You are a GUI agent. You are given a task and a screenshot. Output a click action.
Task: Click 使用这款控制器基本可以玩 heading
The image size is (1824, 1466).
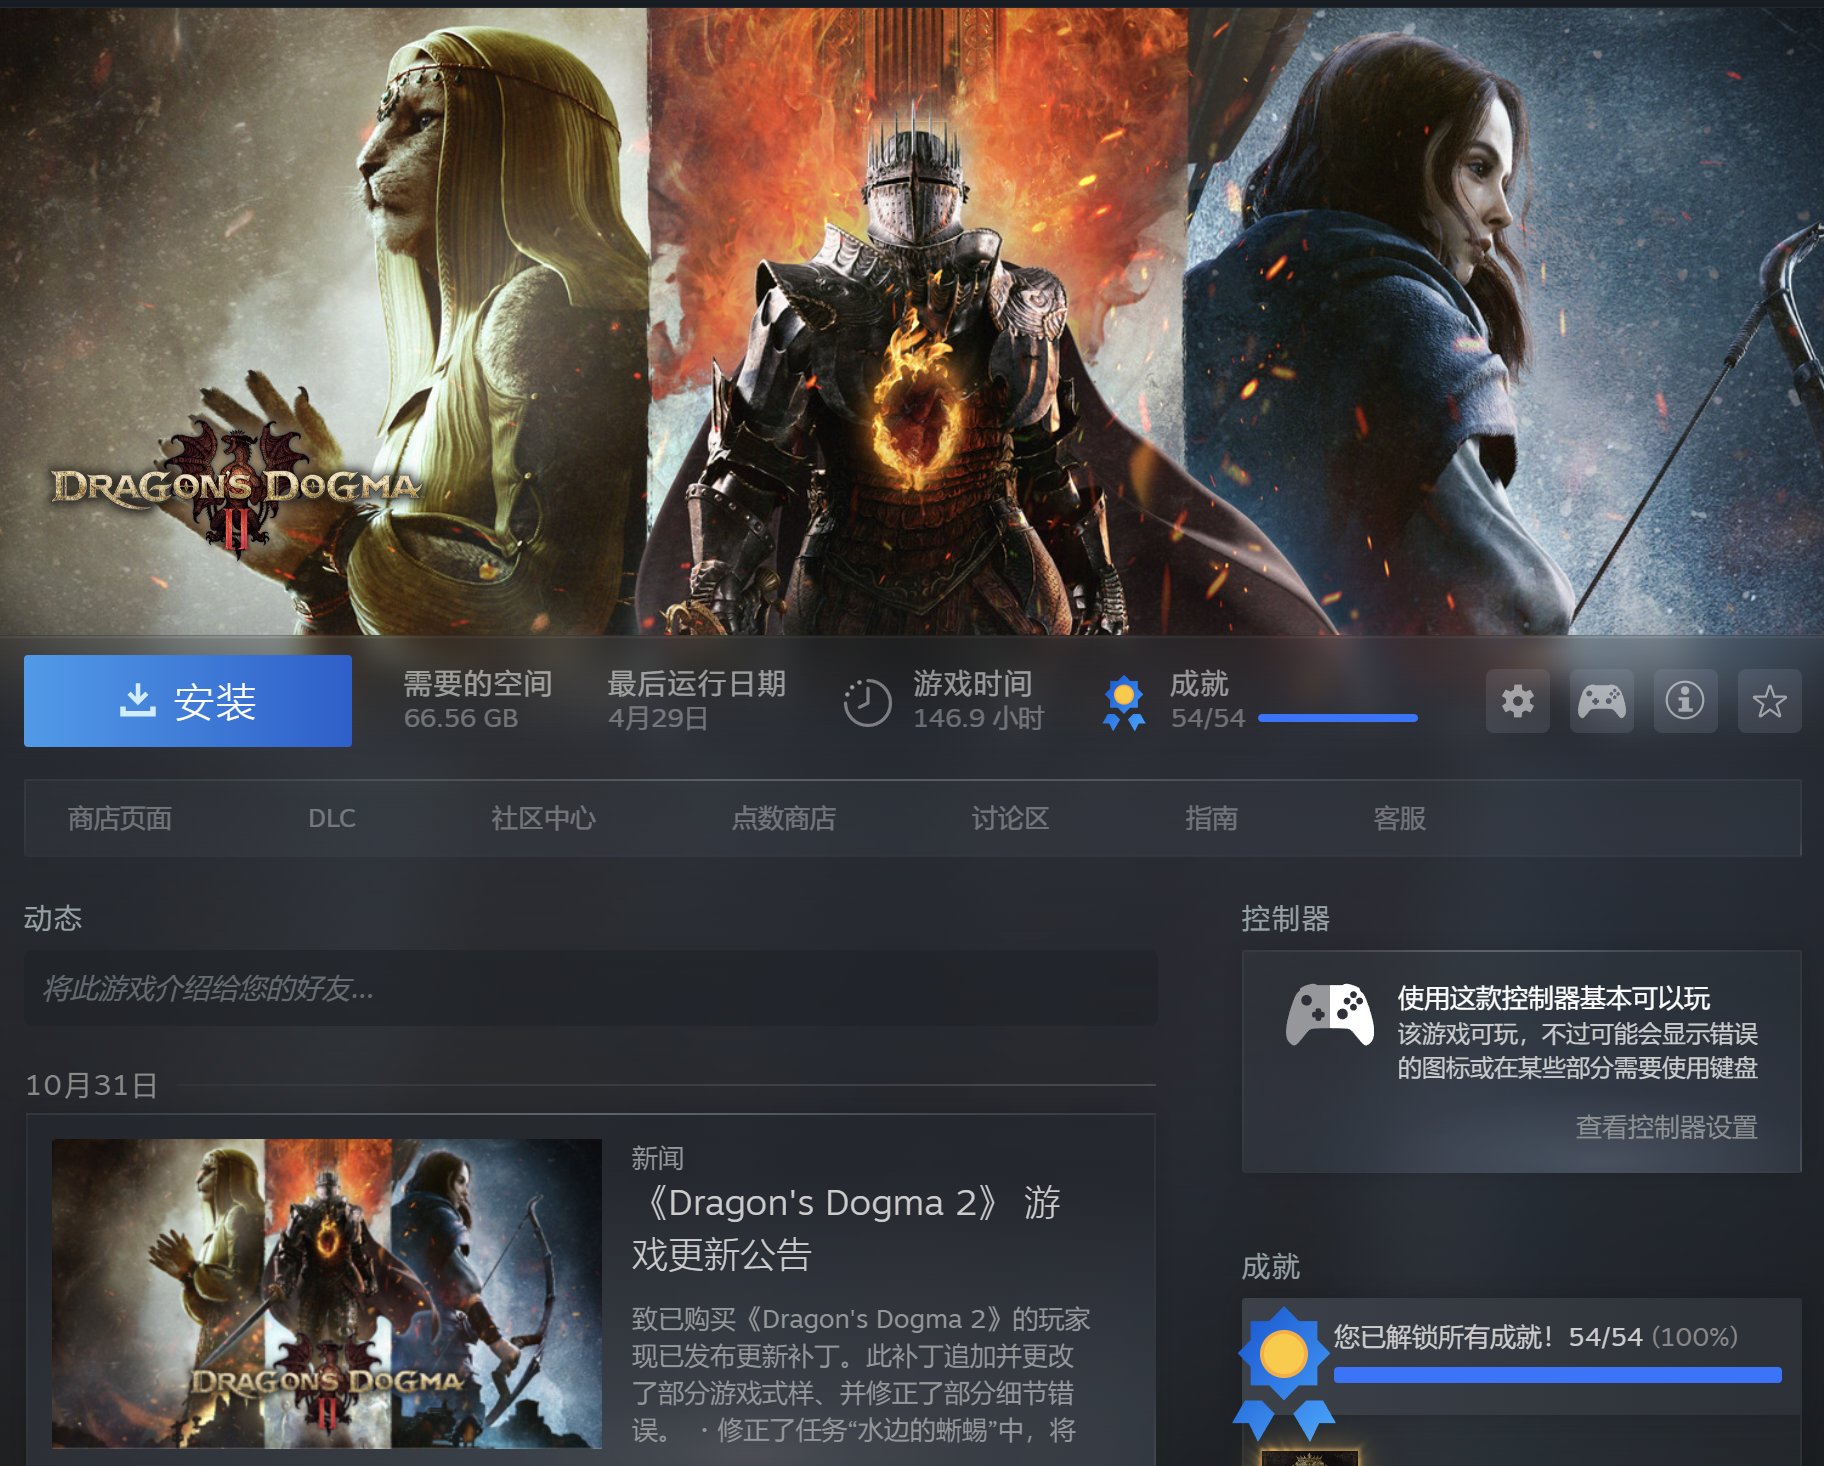pos(1553,998)
